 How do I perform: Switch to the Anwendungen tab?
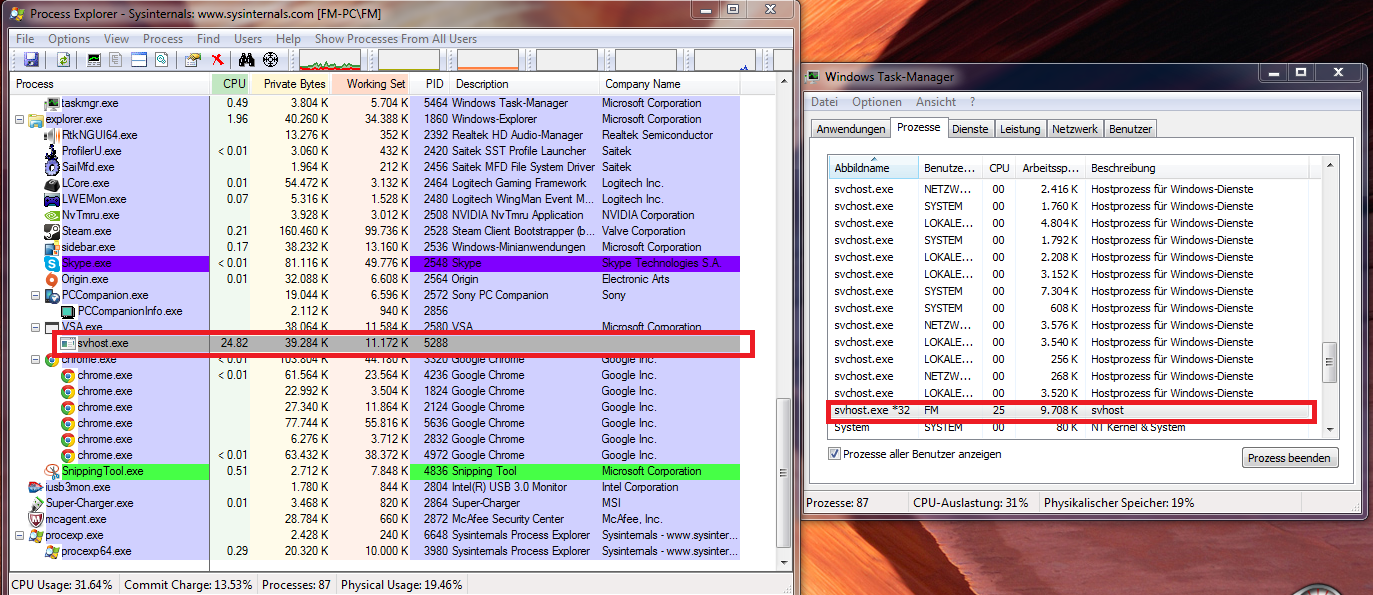pos(851,129)
